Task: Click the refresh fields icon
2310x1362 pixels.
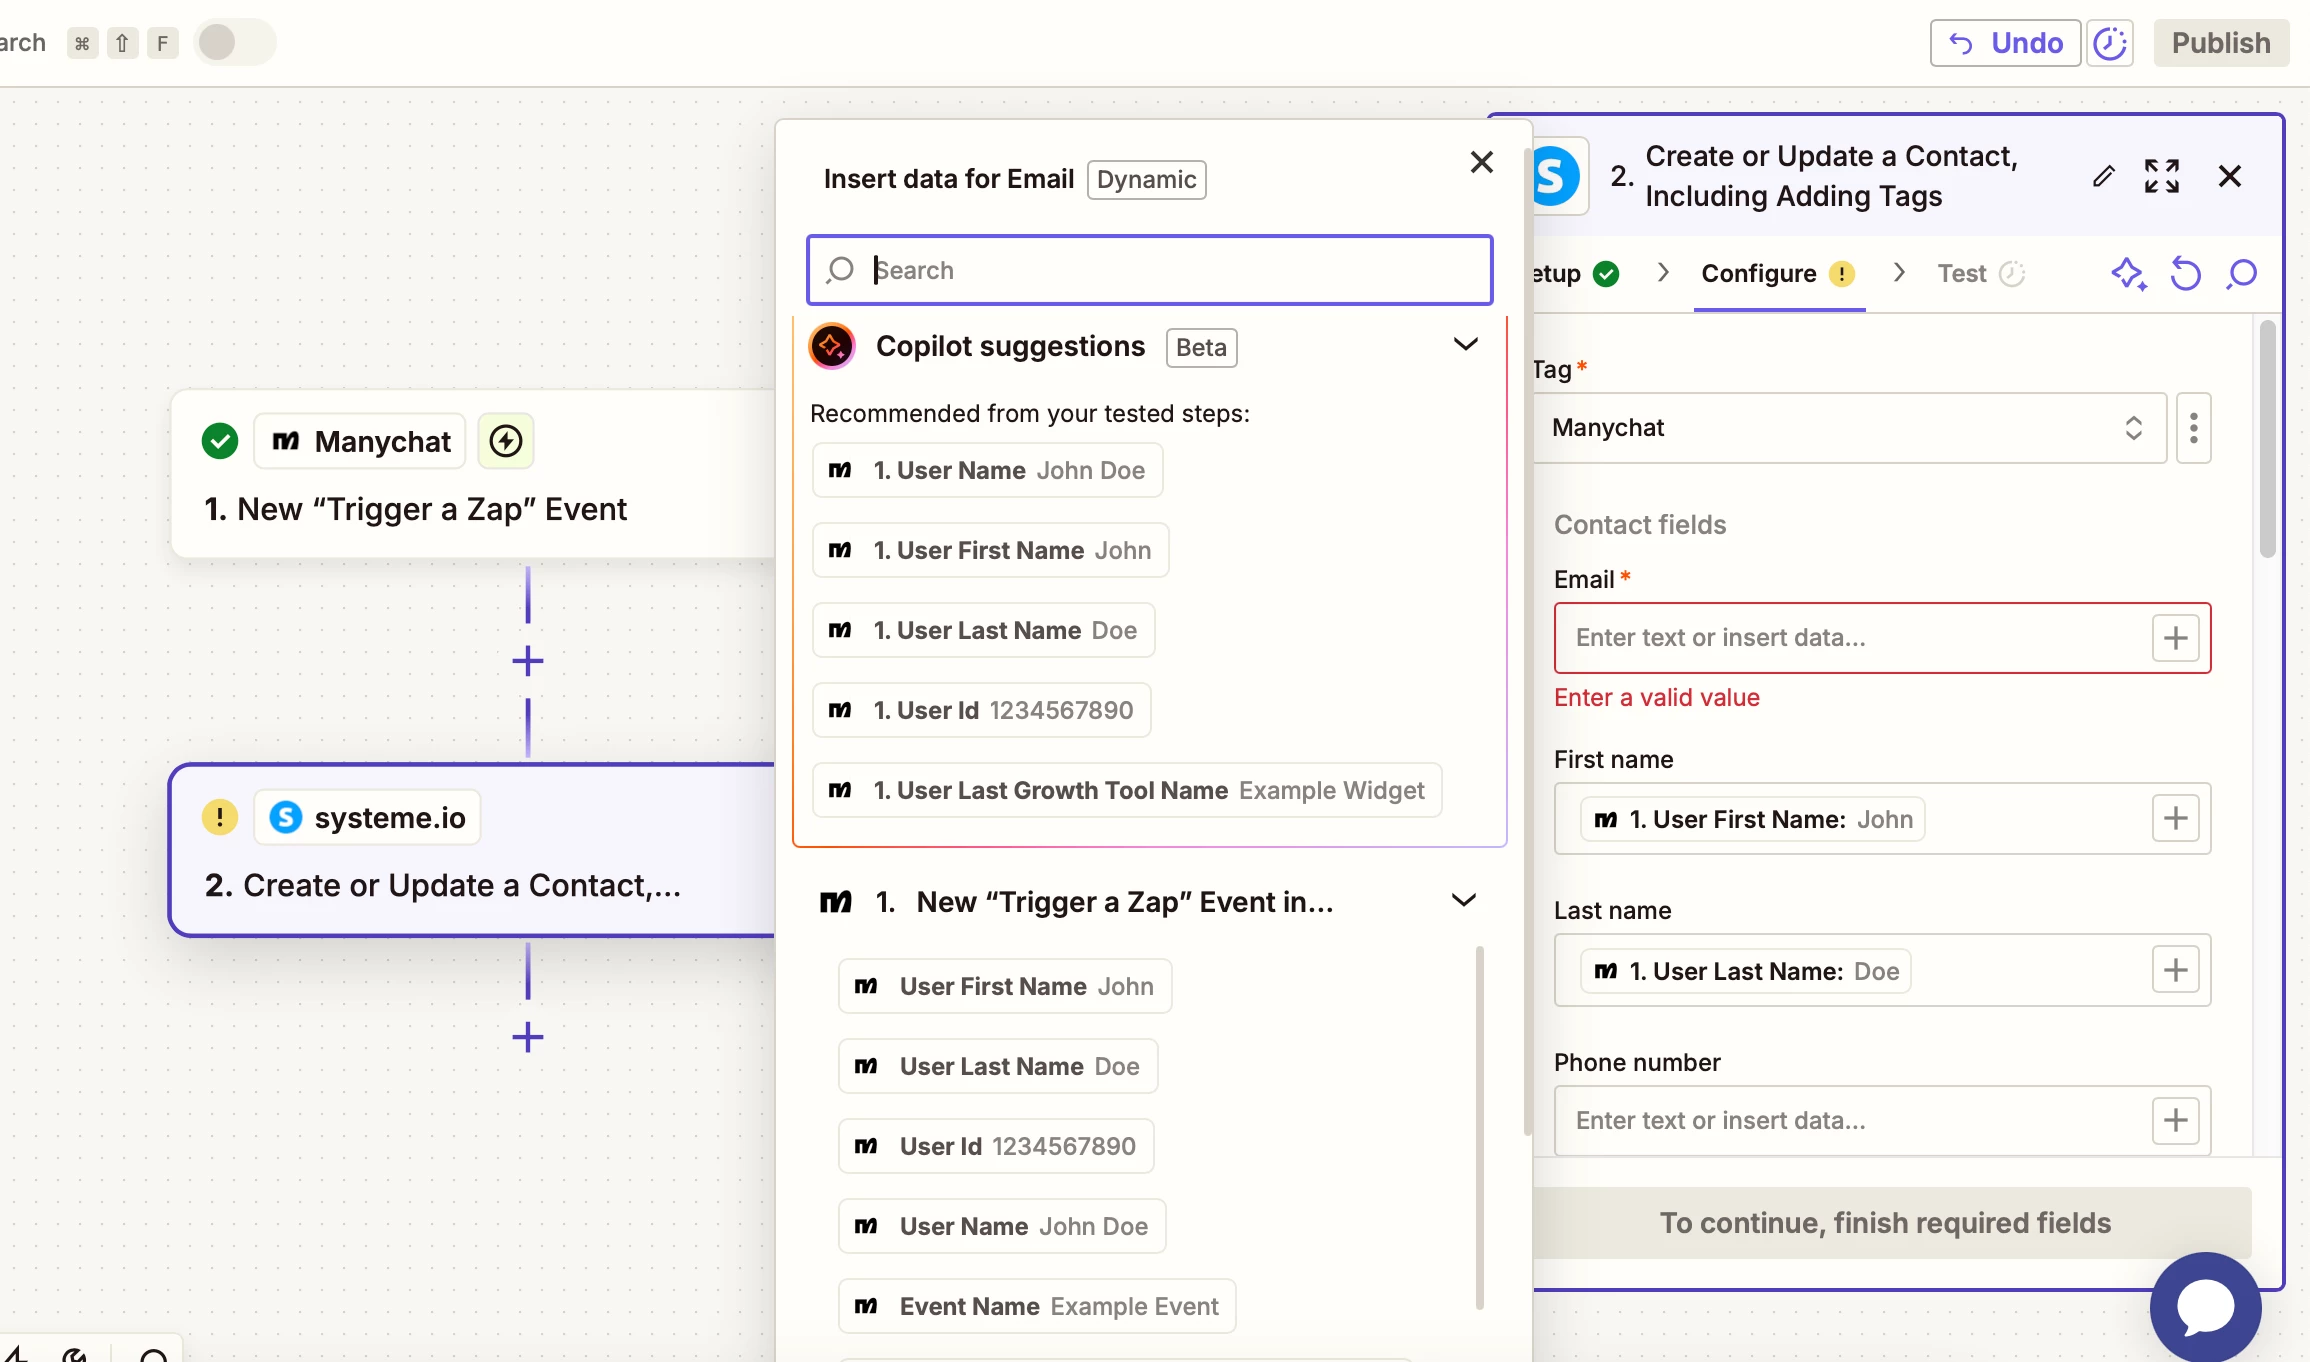Action: [2185, 273]
